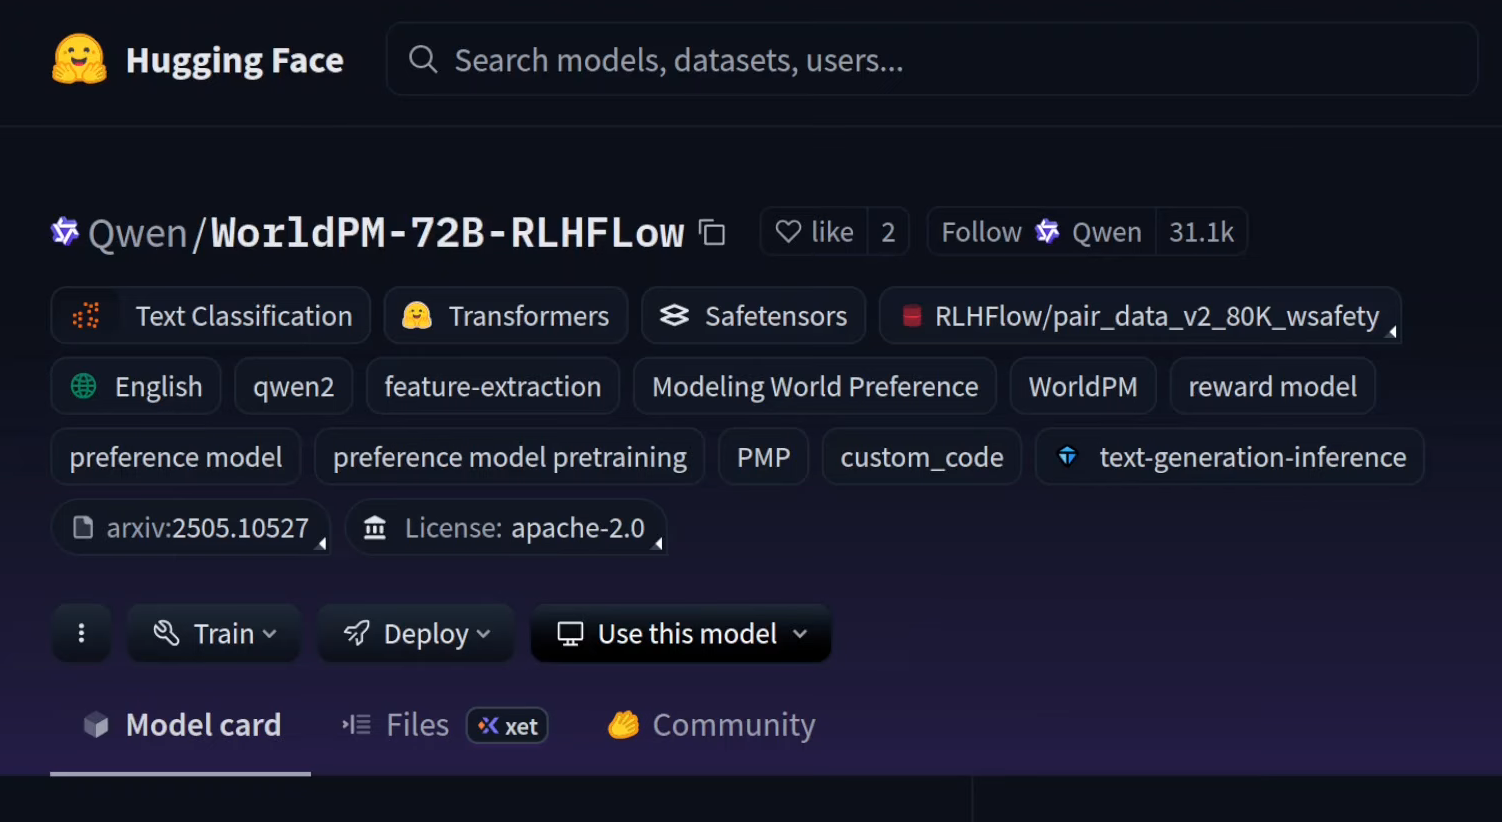Click the Model card cube icon
This screenshot has height=822, width=1502.
coord(96,725)
